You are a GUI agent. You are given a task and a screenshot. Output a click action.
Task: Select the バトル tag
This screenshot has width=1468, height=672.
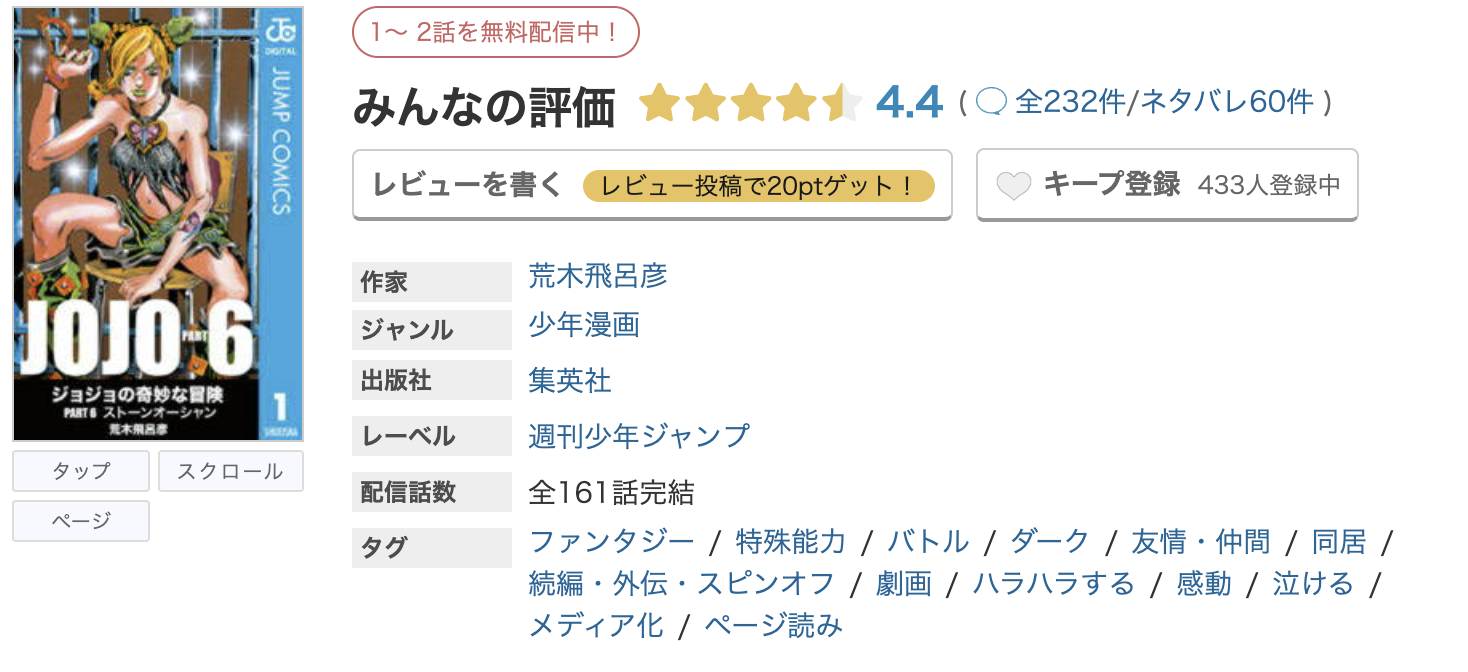coord(929,541)
